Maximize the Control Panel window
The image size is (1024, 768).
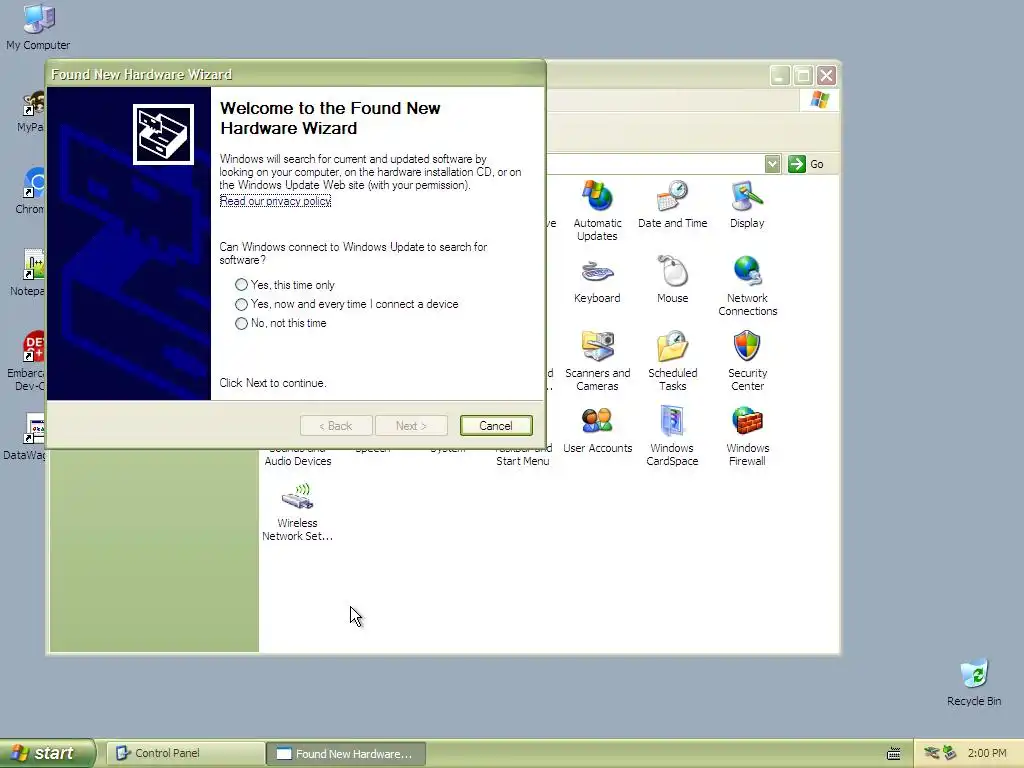click(803, 76)
